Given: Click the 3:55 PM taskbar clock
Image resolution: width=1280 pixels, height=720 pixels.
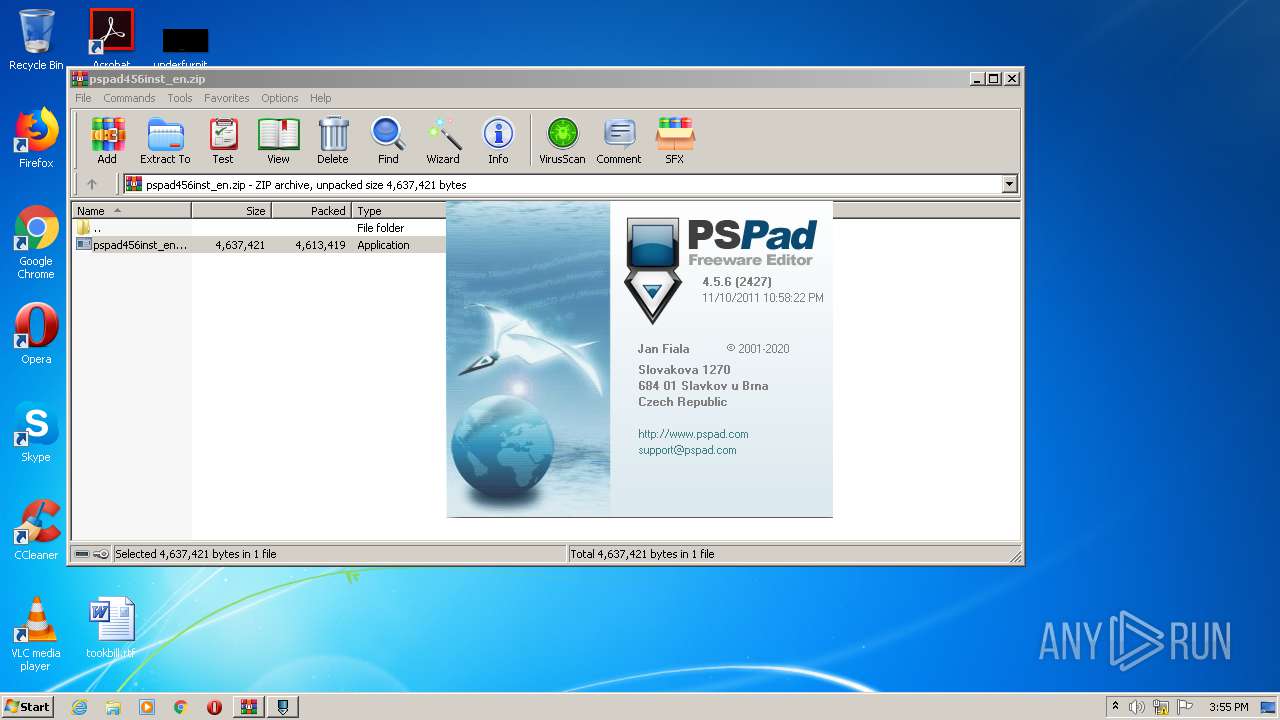Looking at the screenshot, I should 1228,707.
